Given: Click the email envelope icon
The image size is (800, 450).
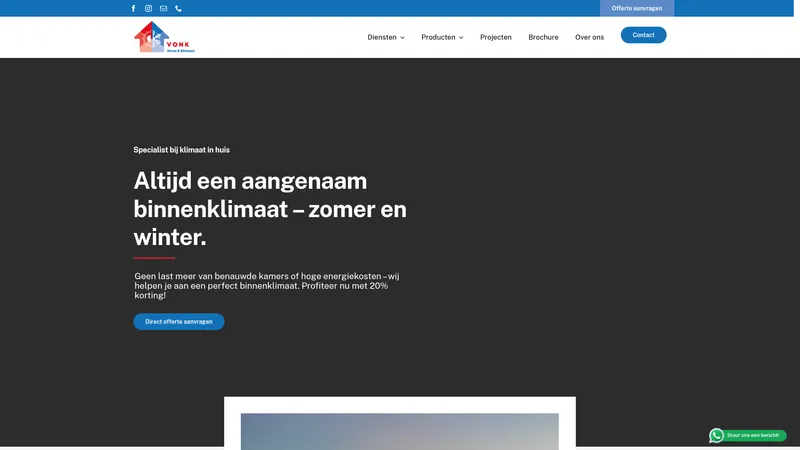Looking at the screenshot, I should click(163, 8).
